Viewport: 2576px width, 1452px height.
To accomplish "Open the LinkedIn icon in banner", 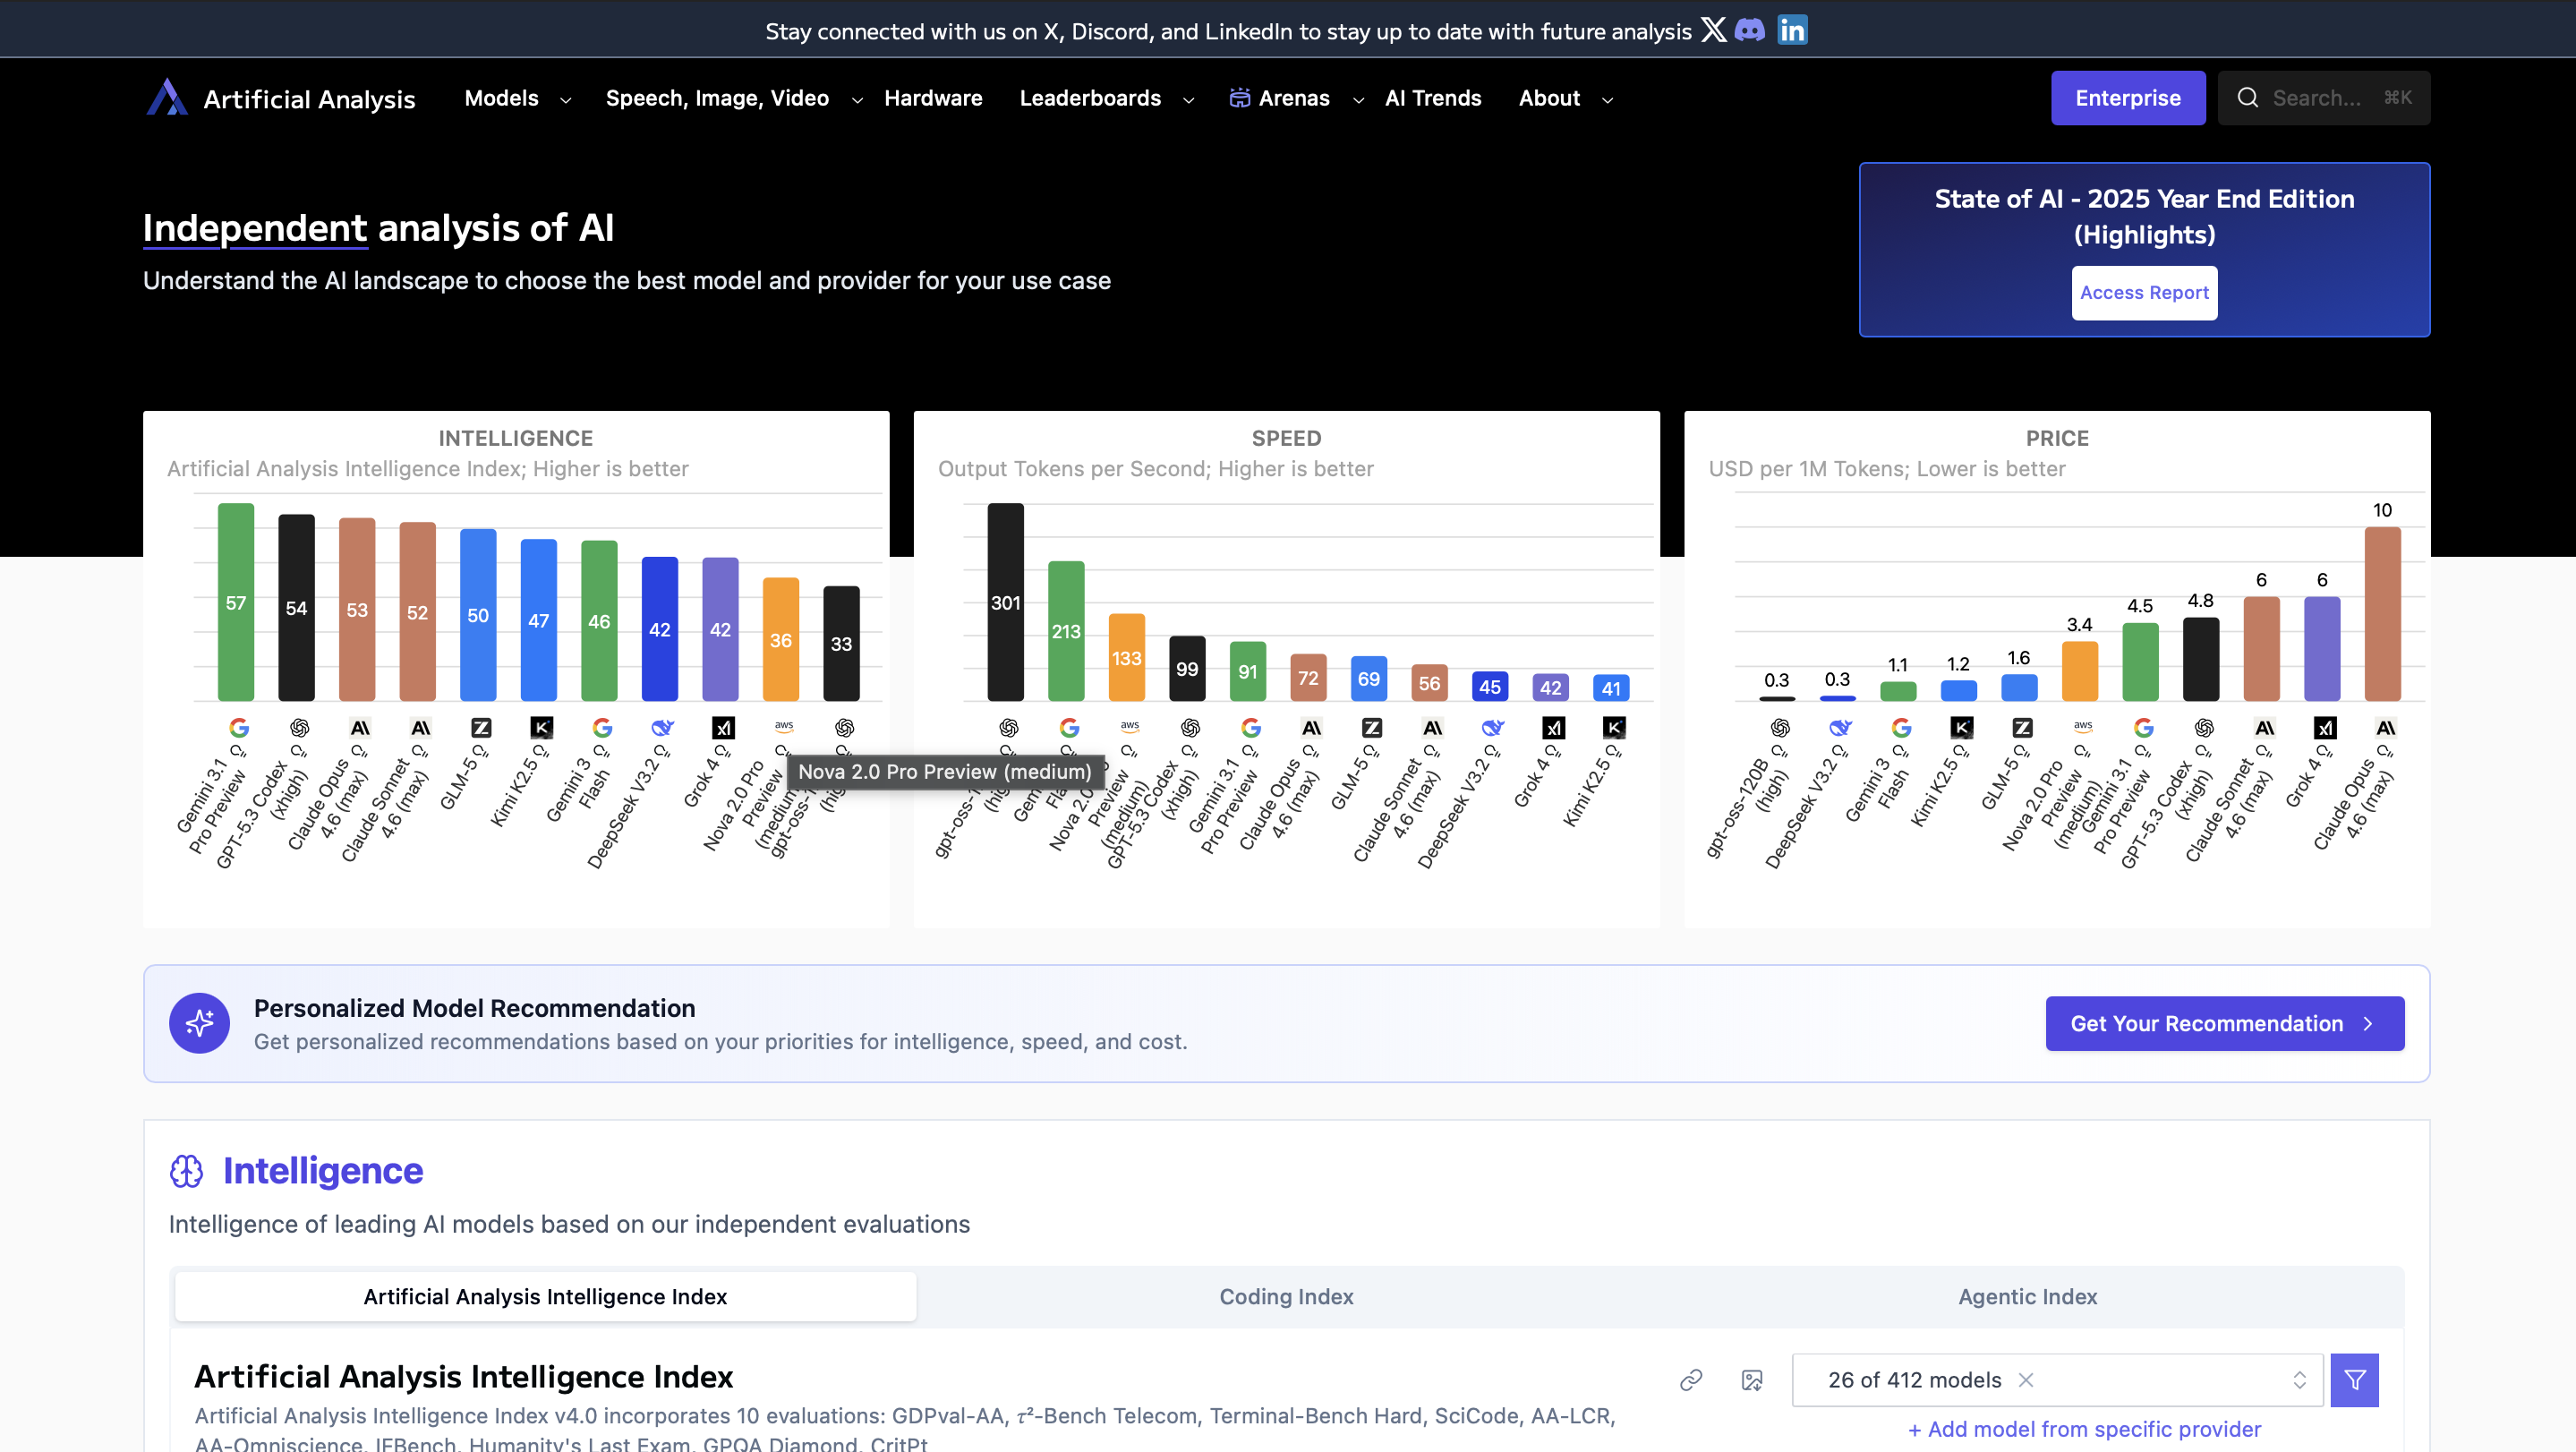I will click(1792, 30).
